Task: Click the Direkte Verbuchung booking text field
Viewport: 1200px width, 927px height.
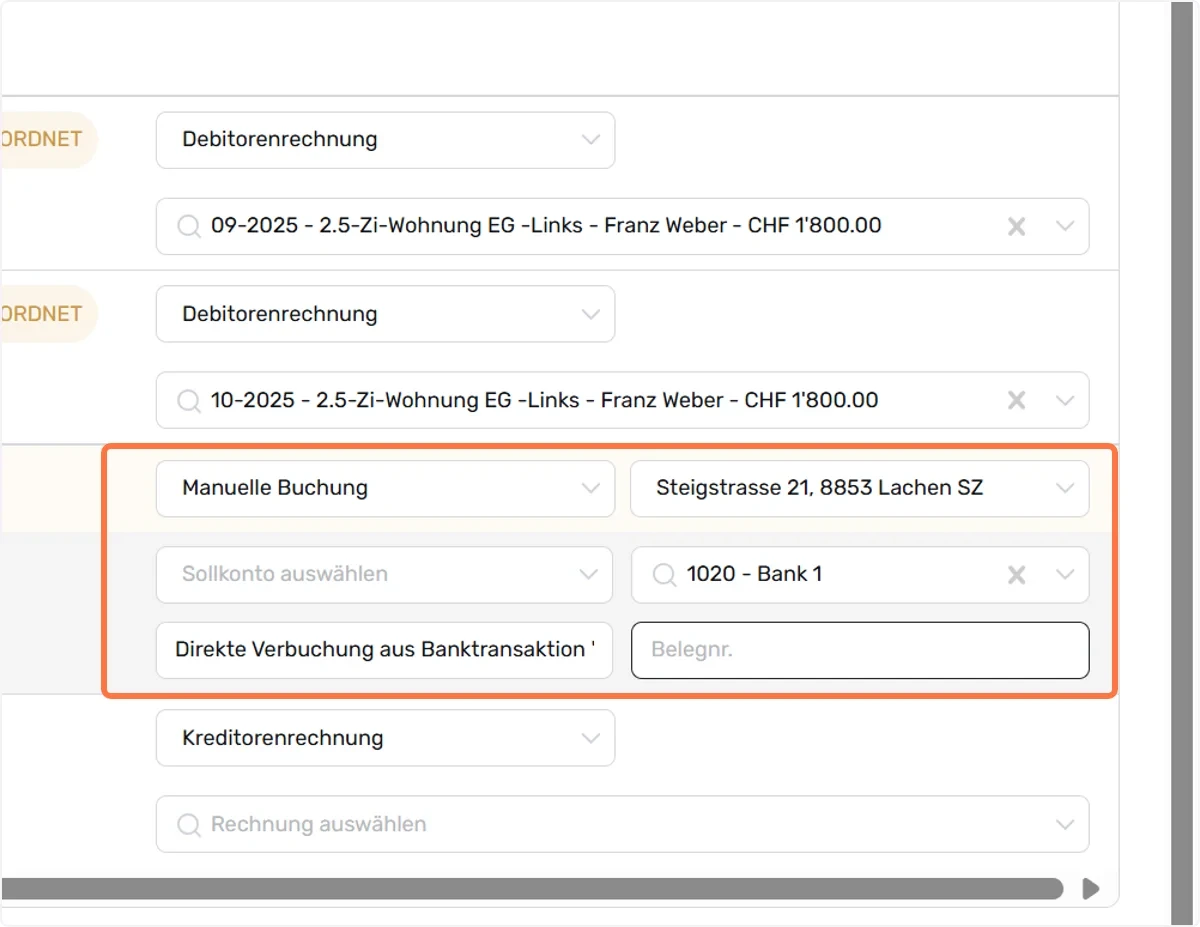Action: click(x=385, y=650)
